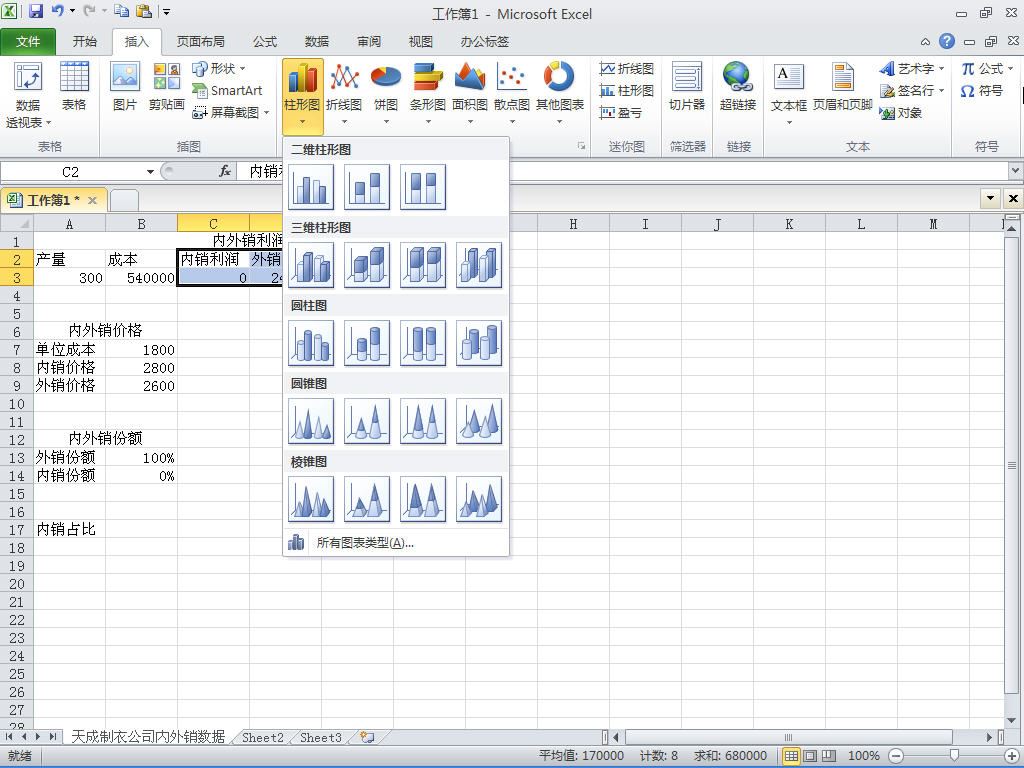This screenshot has height=768, width=1024.
Task: Insert a Picture (图片) from file
Action: click(x=125, y=87)
